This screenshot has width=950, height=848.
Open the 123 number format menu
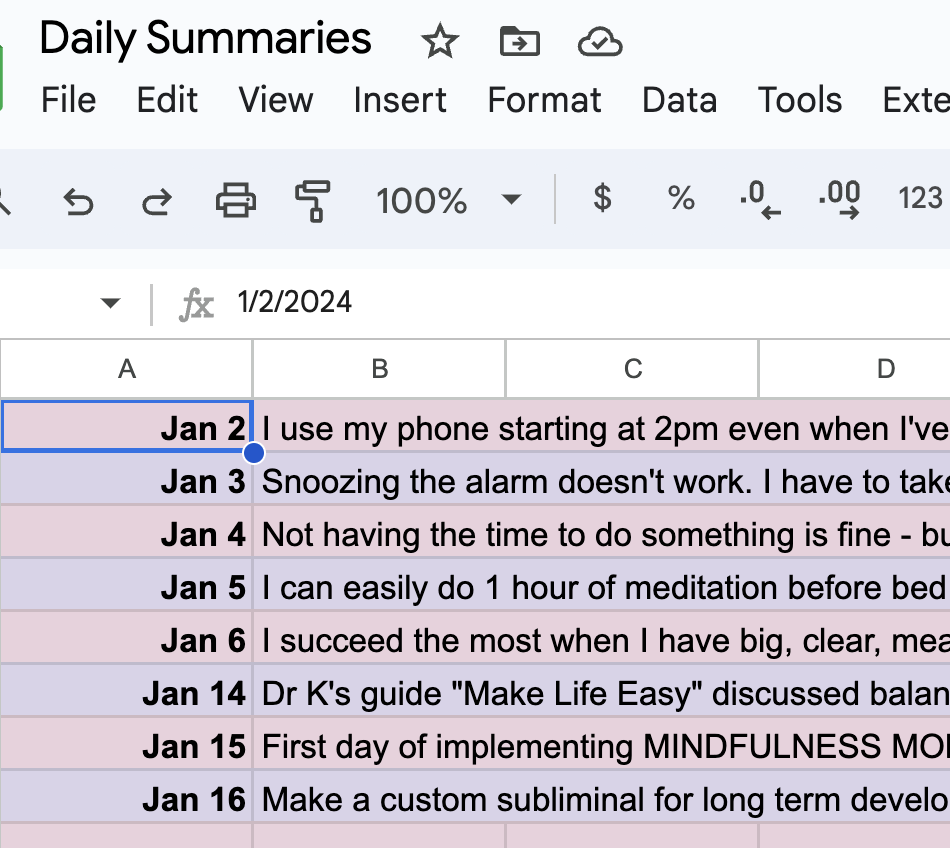920,199
